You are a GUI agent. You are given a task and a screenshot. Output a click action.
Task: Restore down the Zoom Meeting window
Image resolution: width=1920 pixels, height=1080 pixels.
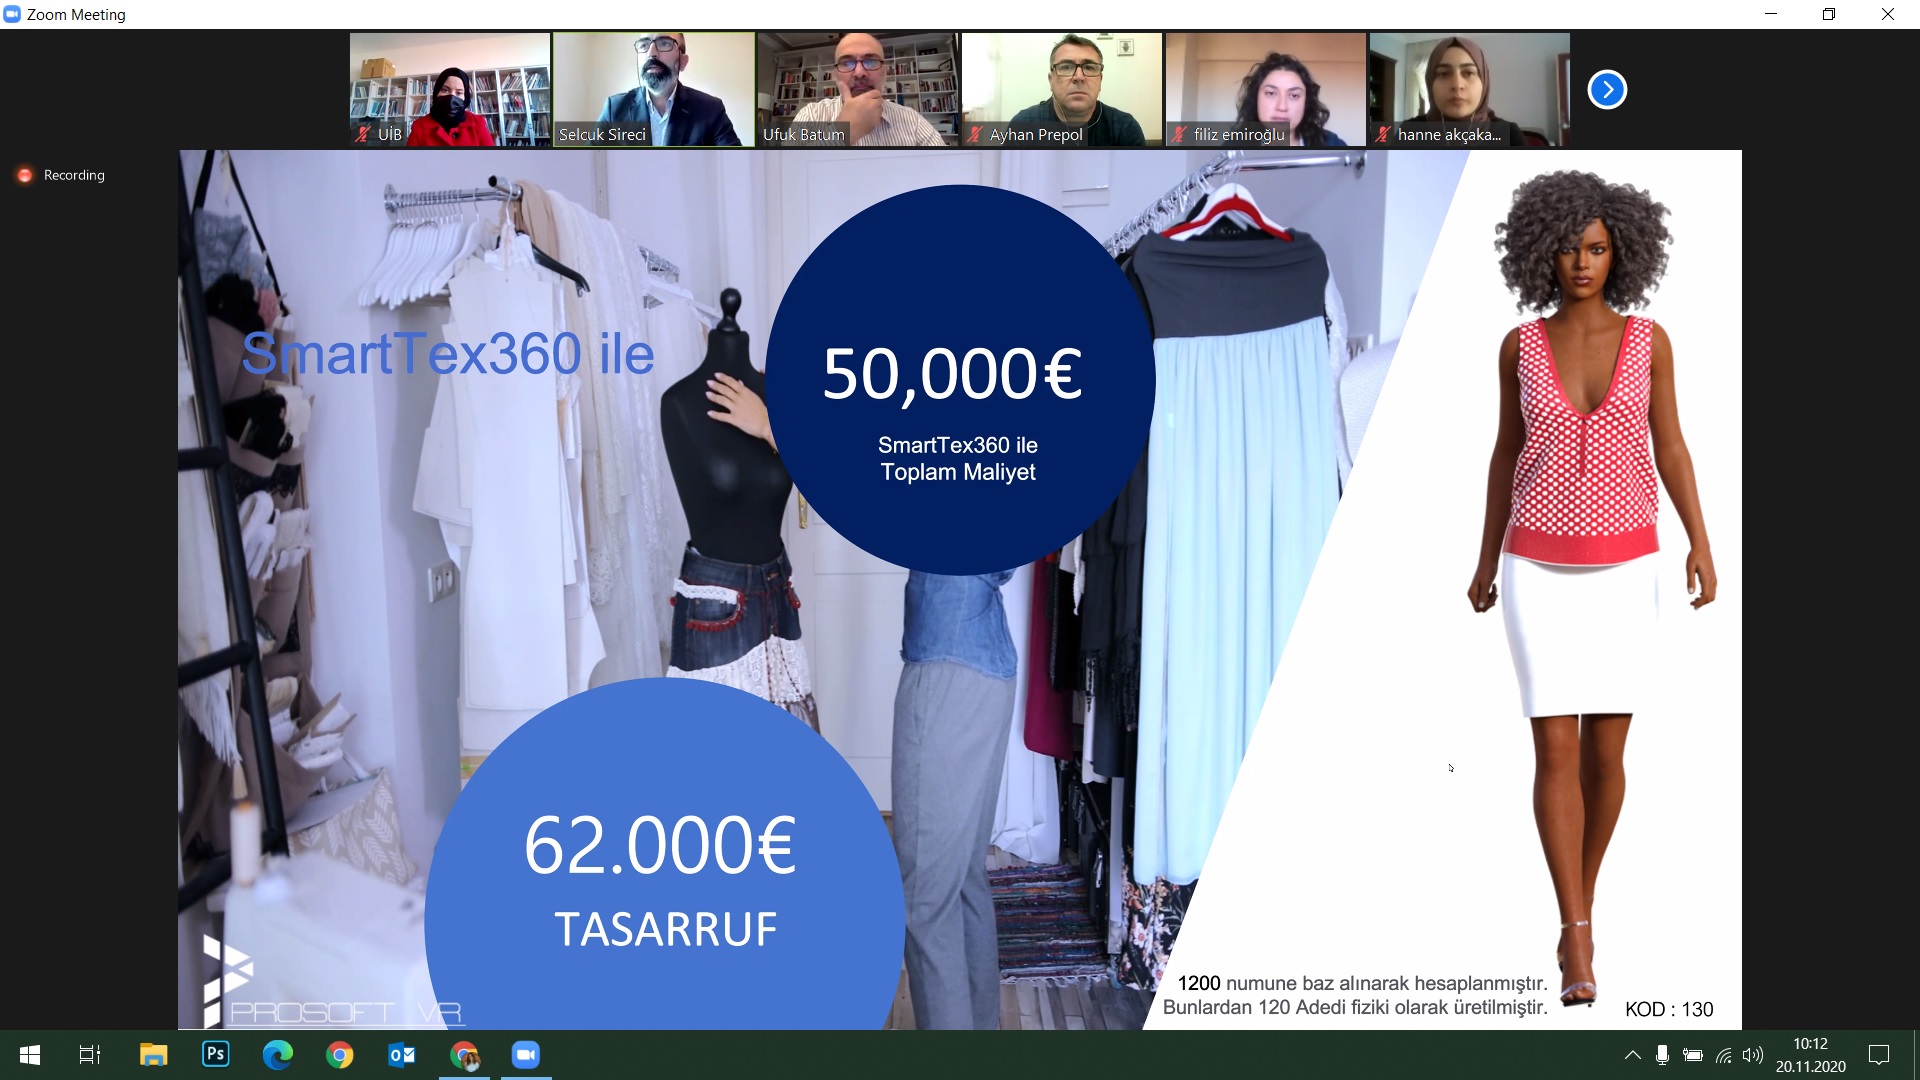pos(1829,14)
